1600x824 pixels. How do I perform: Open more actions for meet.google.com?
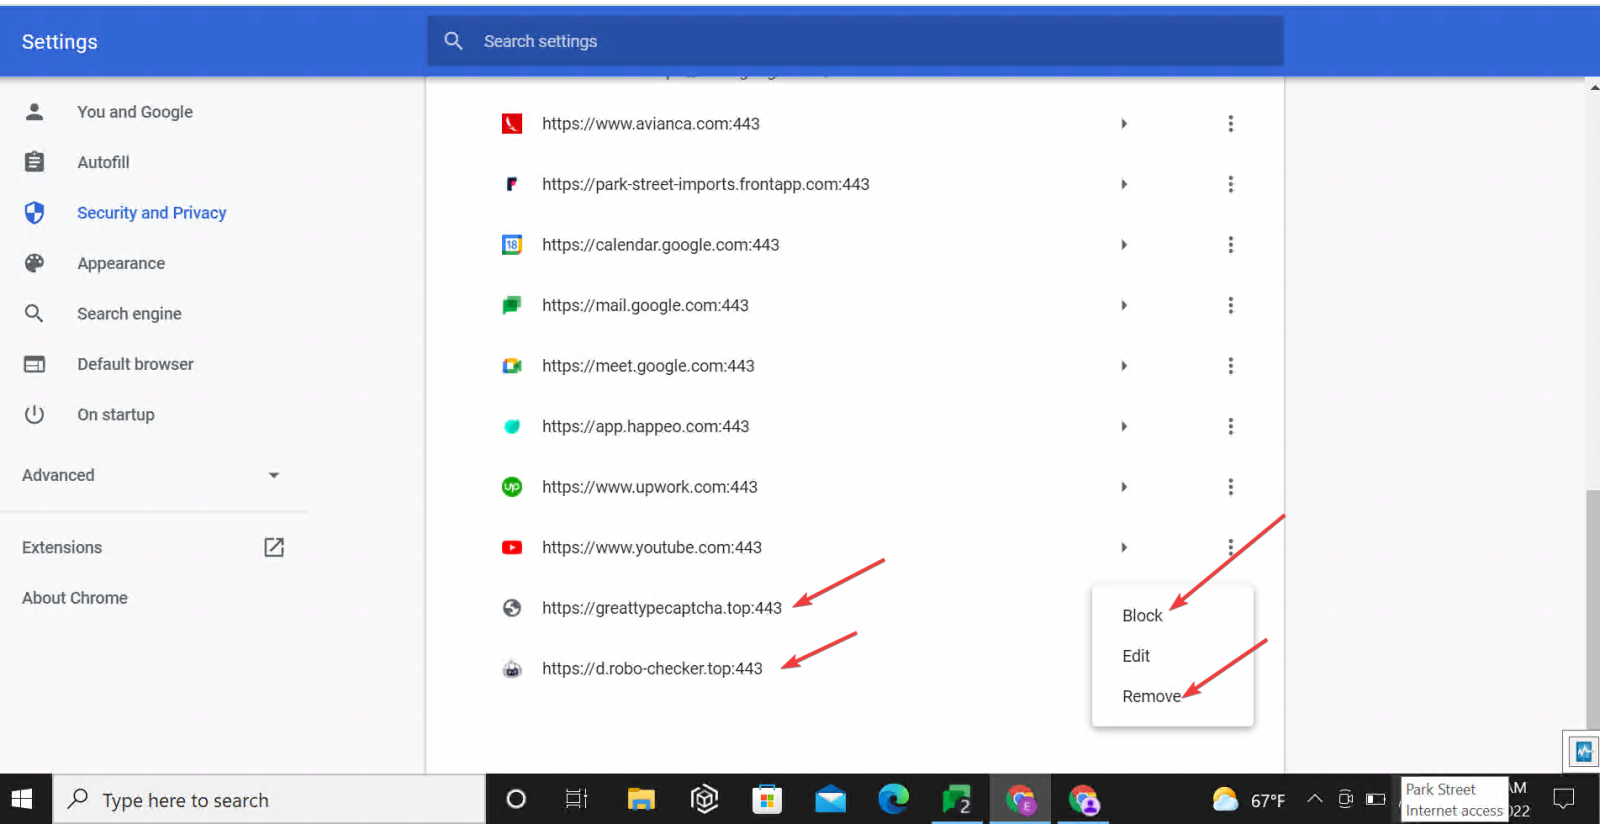tap(1231, 366)
